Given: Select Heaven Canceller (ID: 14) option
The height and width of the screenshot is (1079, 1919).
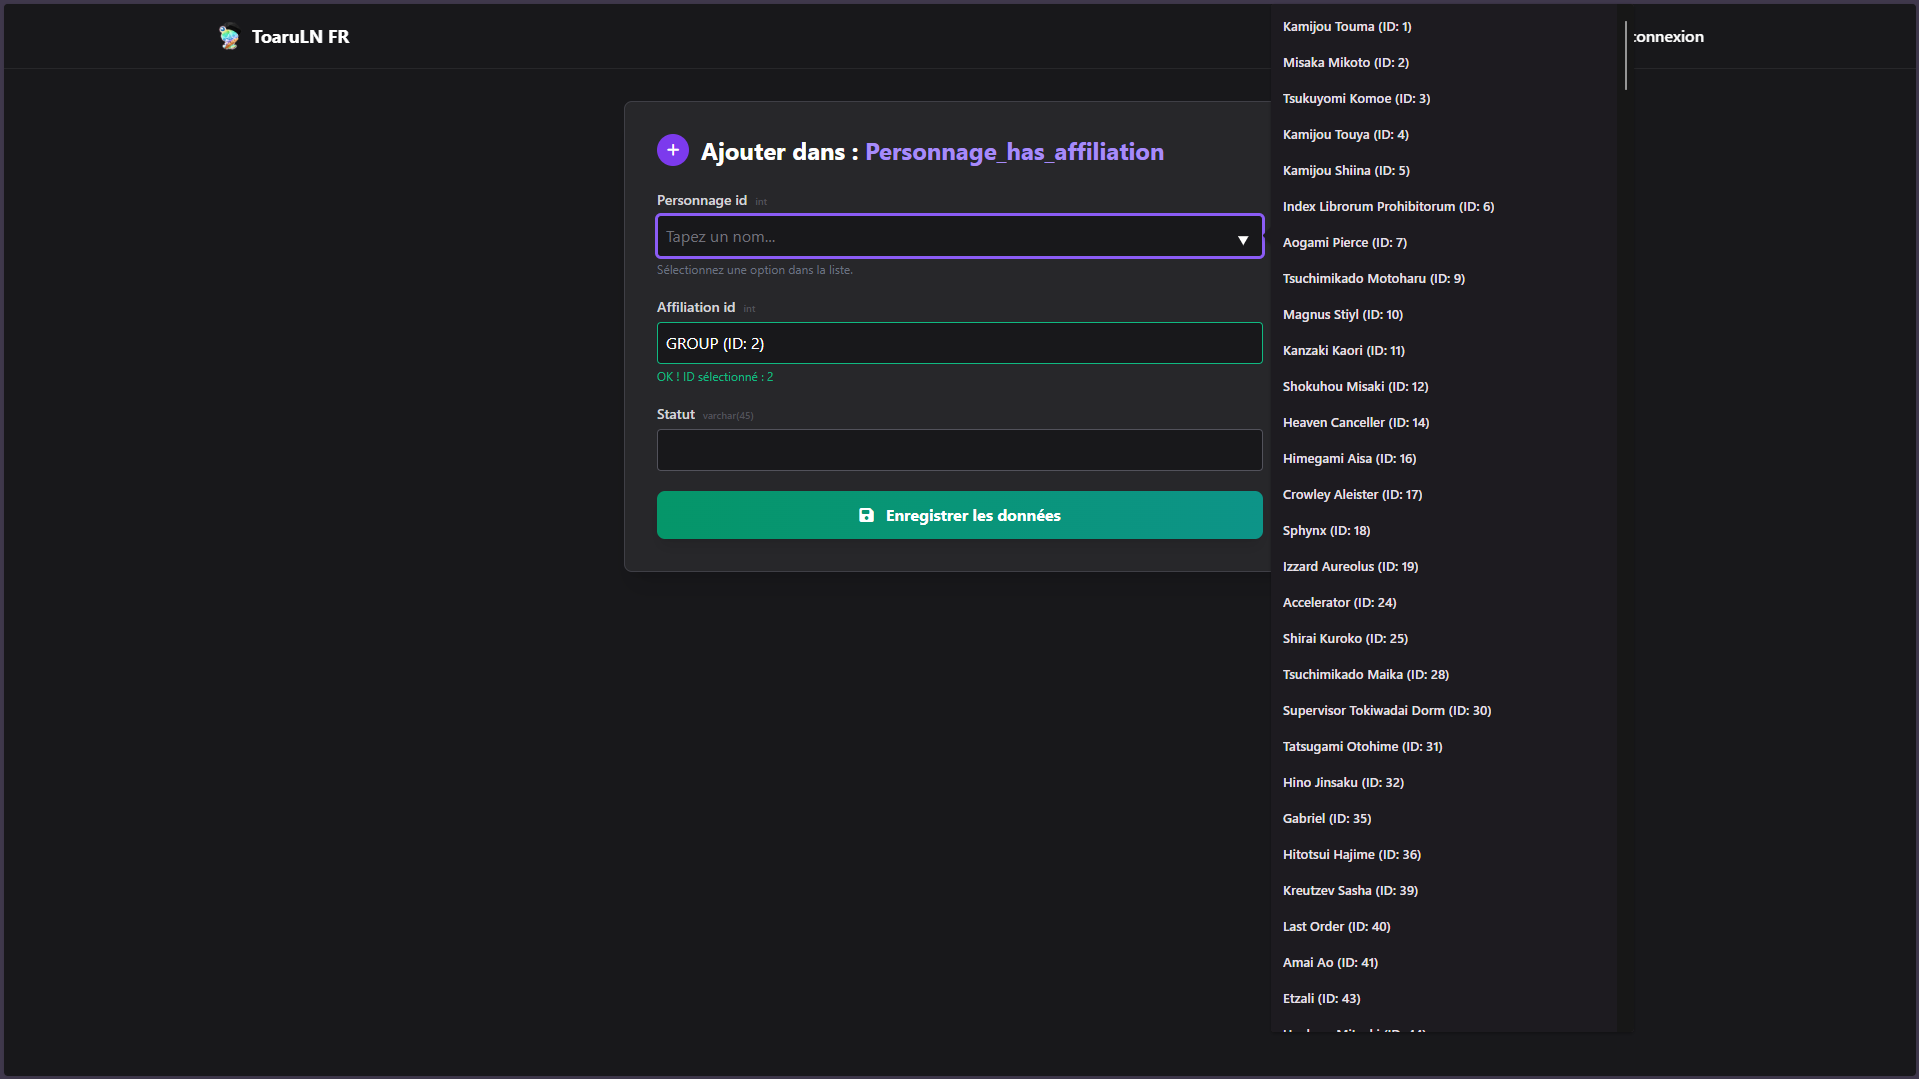Looking at the screenshot, I should (1355, 423).
